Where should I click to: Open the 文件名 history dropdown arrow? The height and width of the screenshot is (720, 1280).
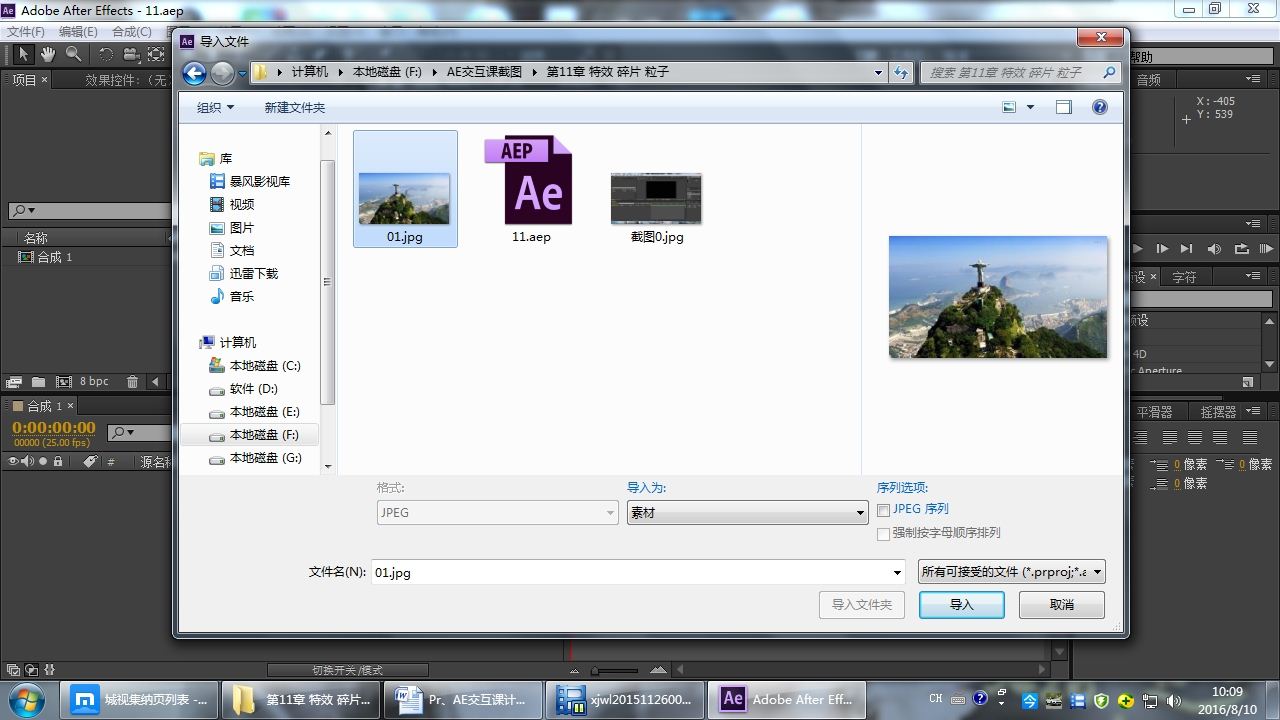coord(897,573)
